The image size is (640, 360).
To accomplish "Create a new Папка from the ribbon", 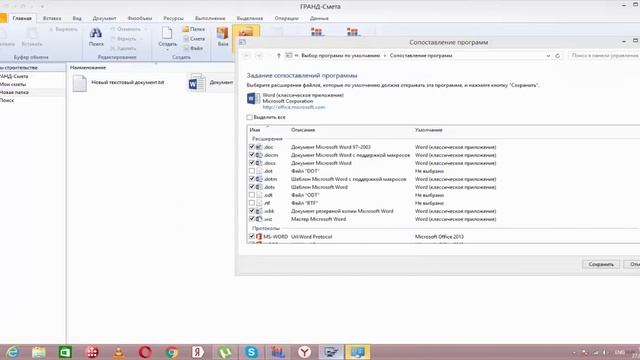I will (193, 29).
